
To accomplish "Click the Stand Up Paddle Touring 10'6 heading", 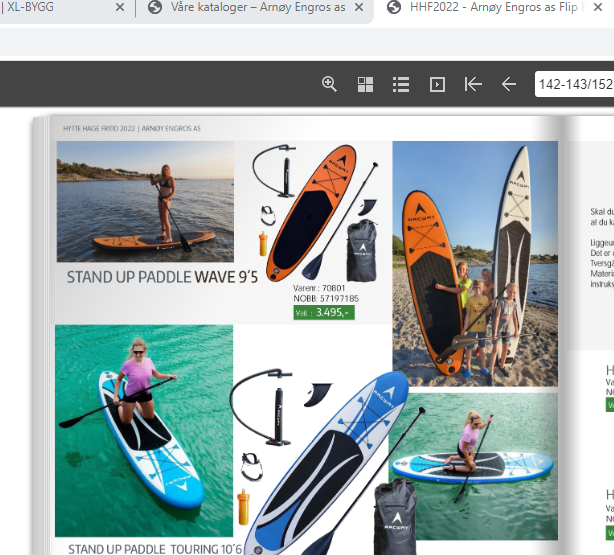I will coord(155,549).
